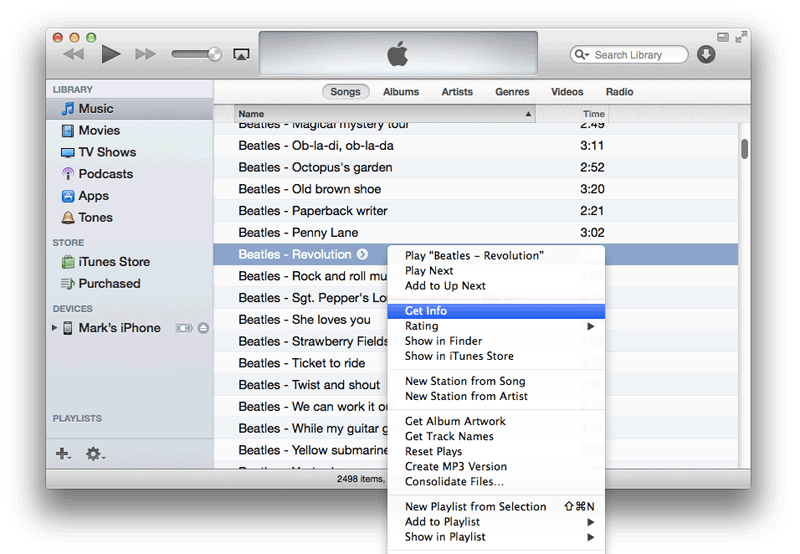The image size is (800, 554).
Task: Click the add playlist plus button
Action: (x=63, y=454)
